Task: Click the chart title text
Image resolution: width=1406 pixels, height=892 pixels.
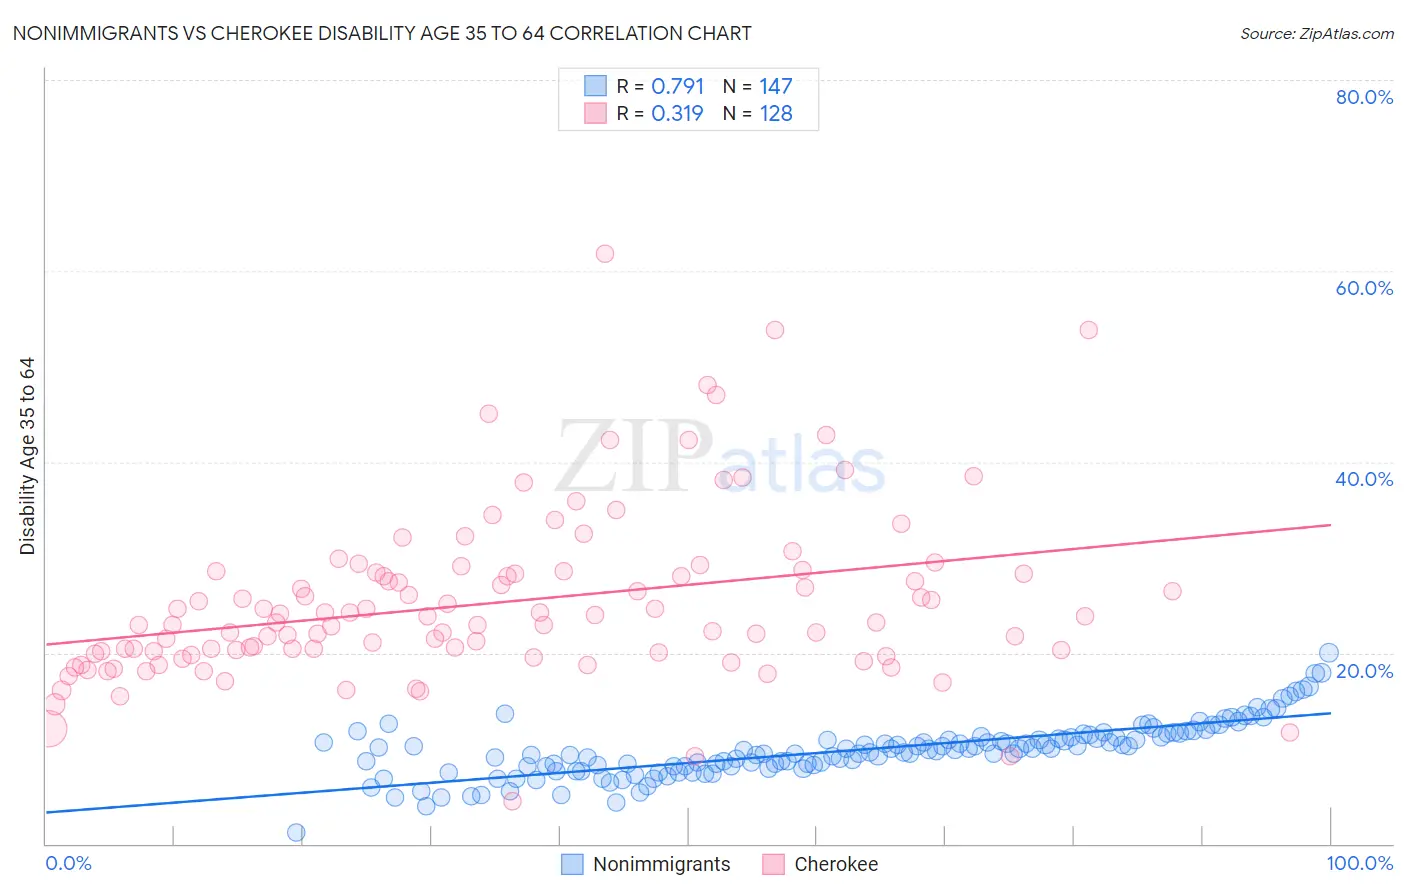Action: 382,33
